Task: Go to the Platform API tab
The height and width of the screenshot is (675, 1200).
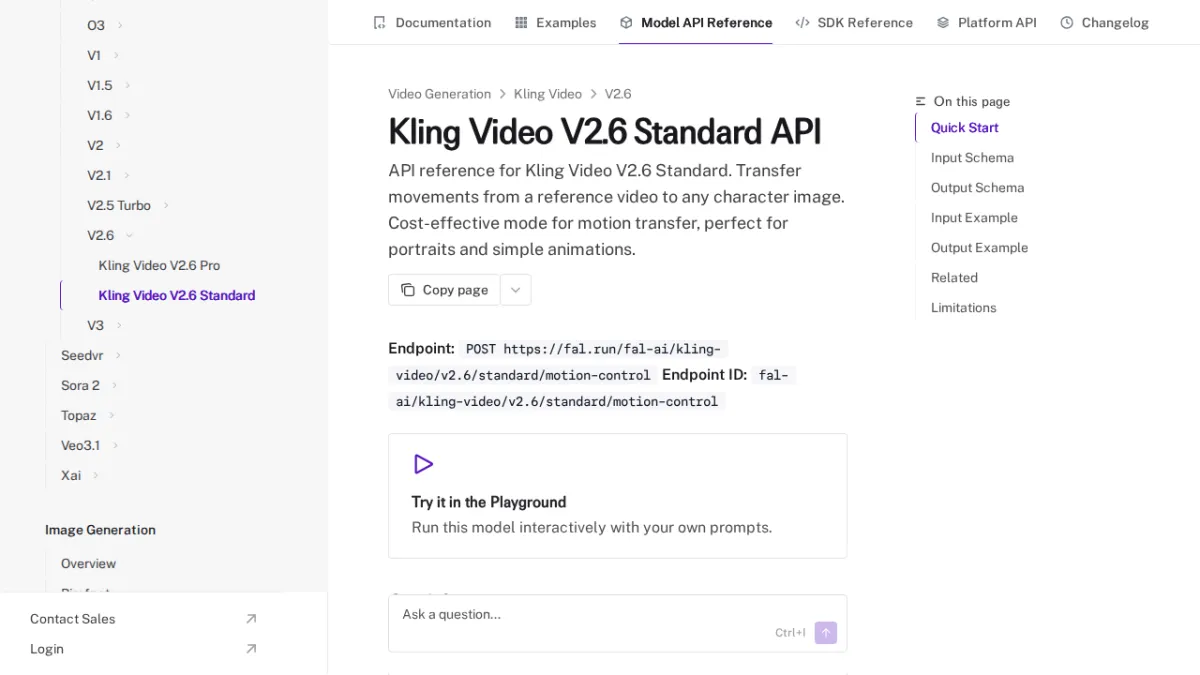Action: point(986,22)
